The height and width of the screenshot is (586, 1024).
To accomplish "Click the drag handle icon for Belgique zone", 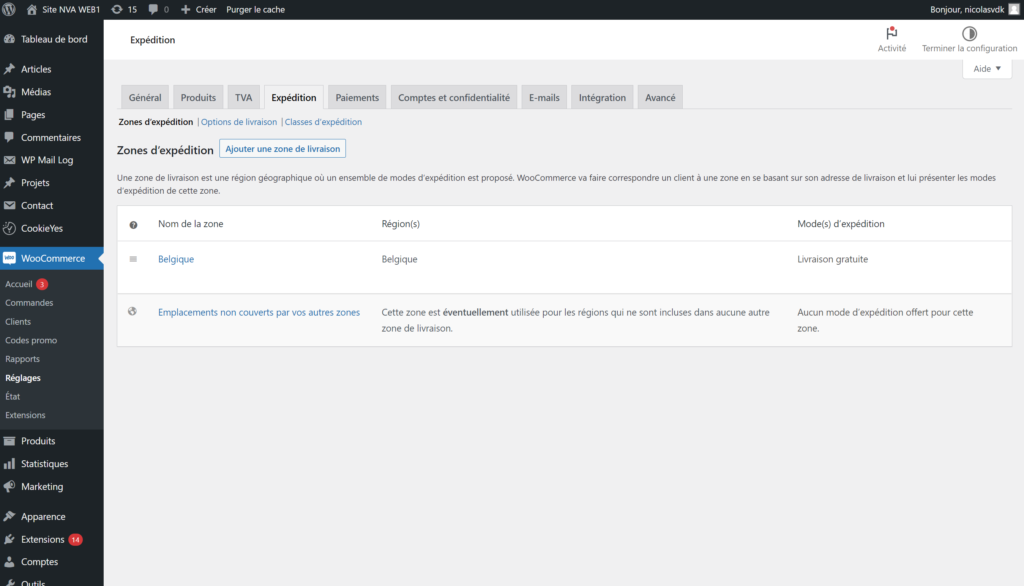I will (133, 259).
